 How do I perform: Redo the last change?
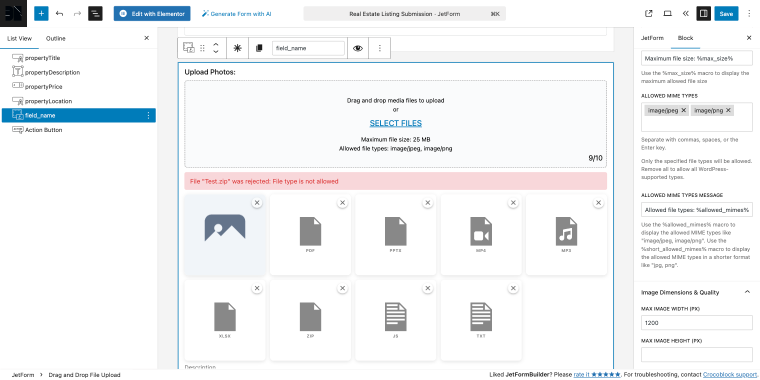[x=77, y=14]
